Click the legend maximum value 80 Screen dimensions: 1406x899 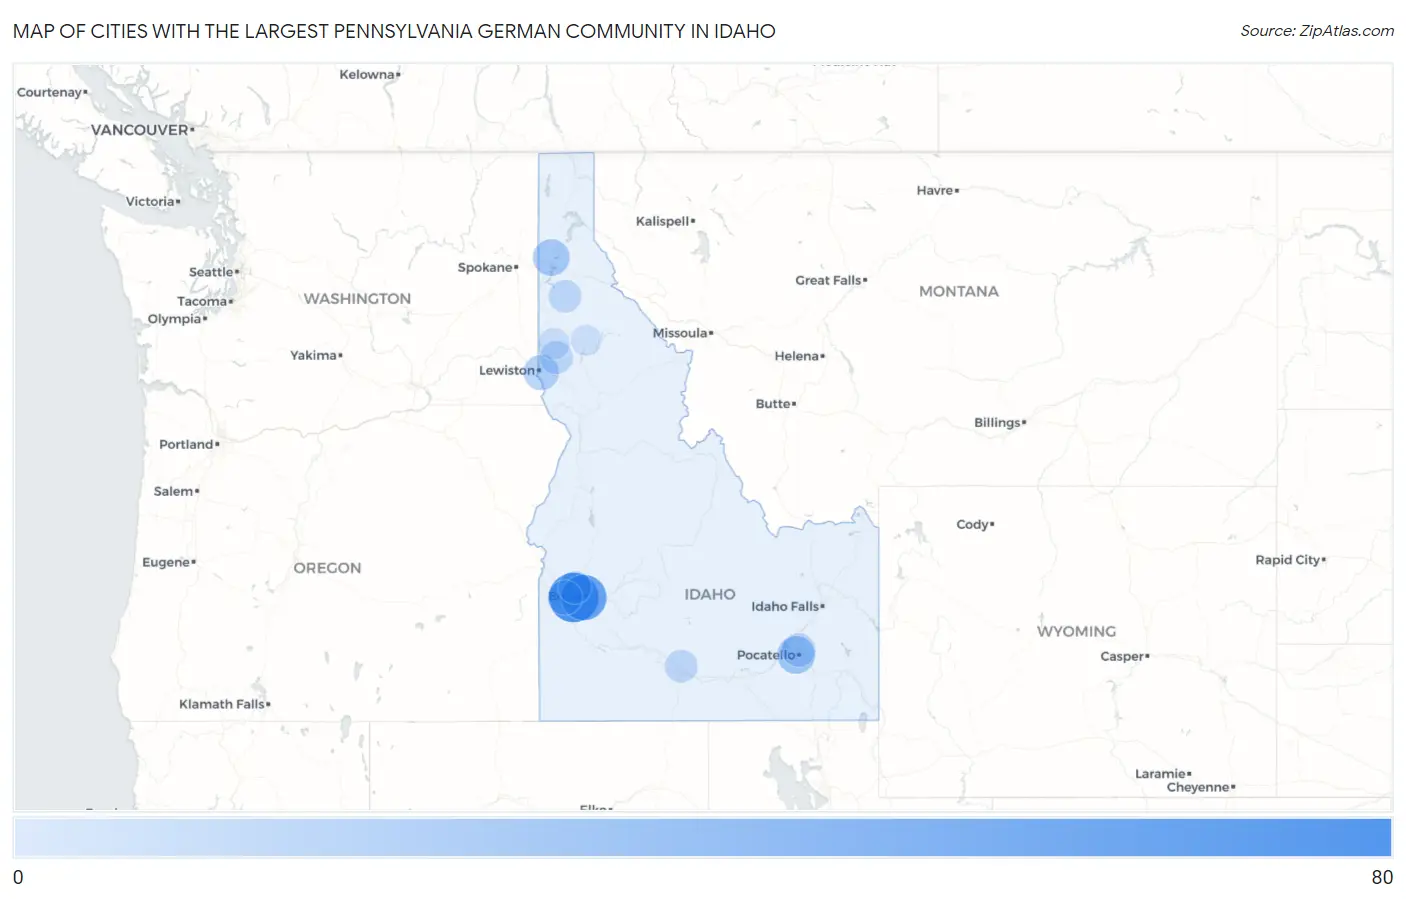click(x=1382, y=877)
